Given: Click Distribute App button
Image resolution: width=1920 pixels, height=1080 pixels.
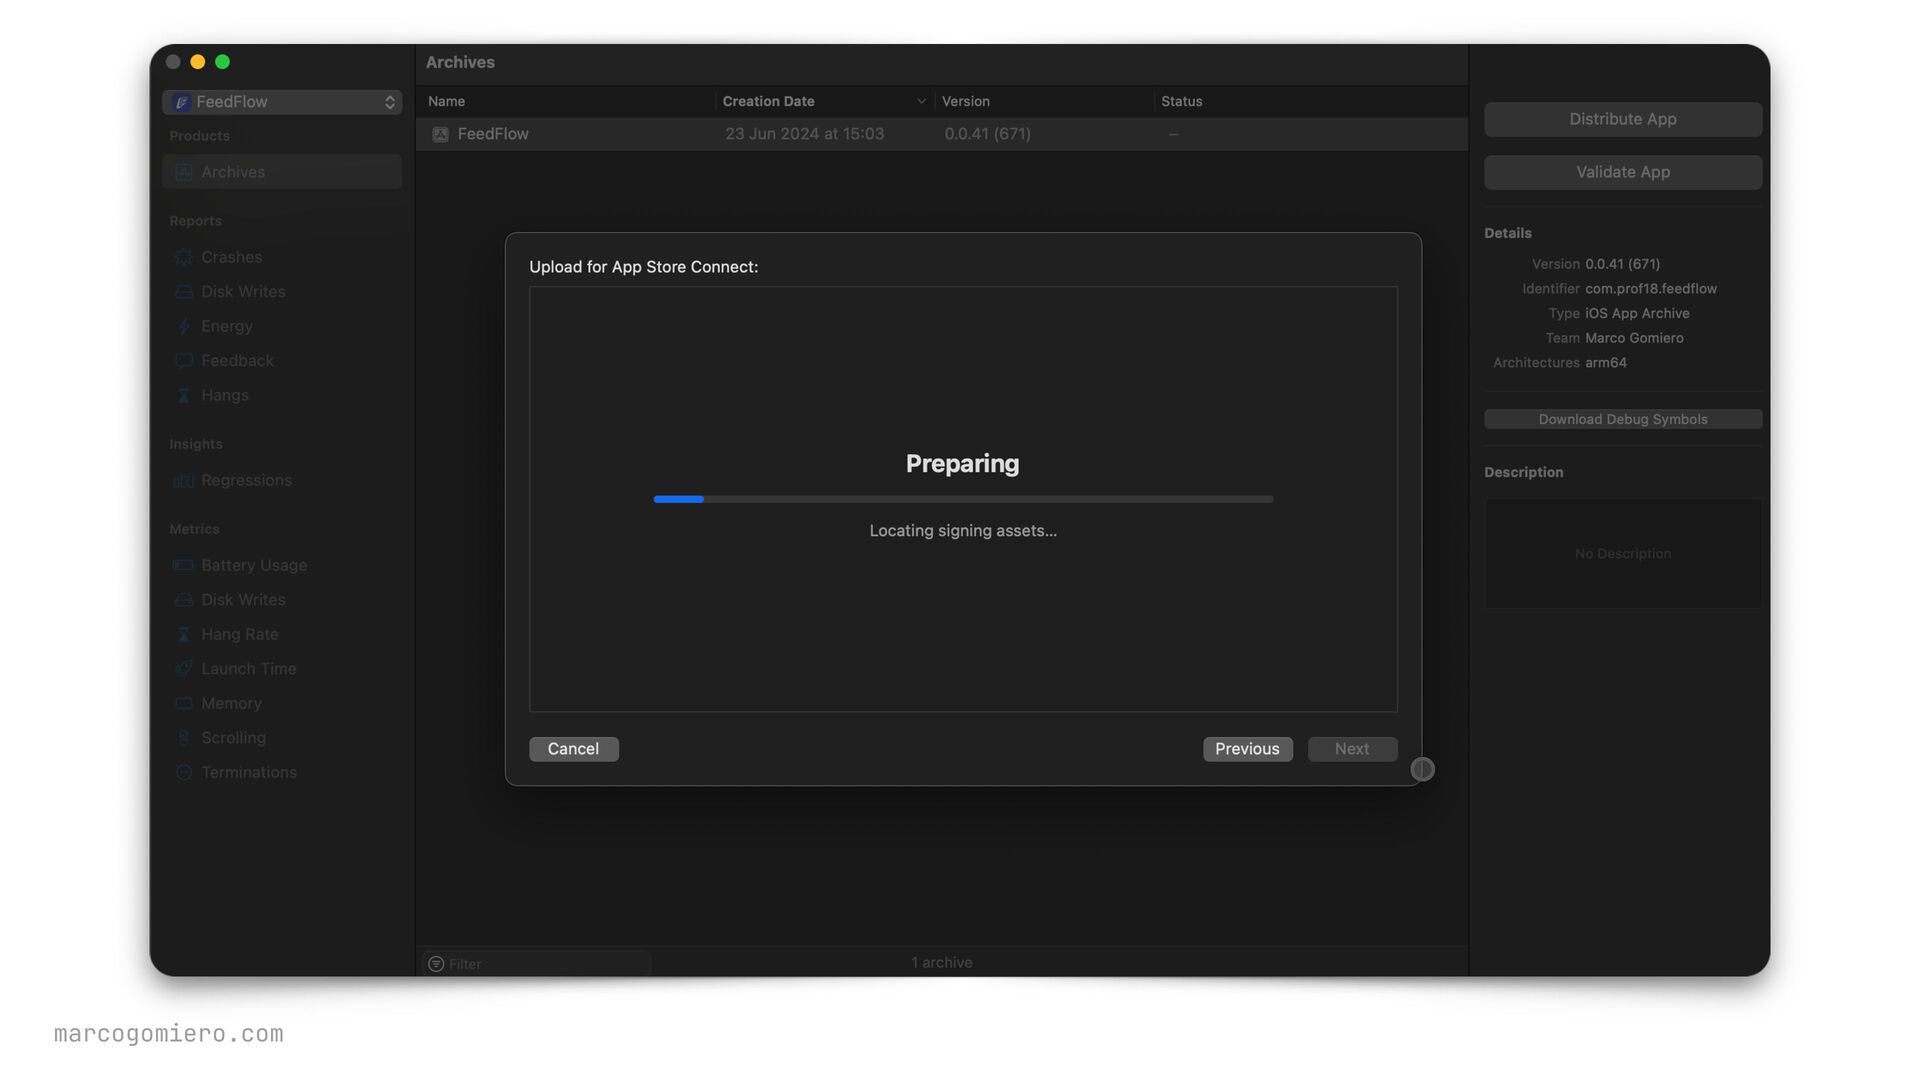Looking at the screenshot, I should click(x=1622, y=119).
